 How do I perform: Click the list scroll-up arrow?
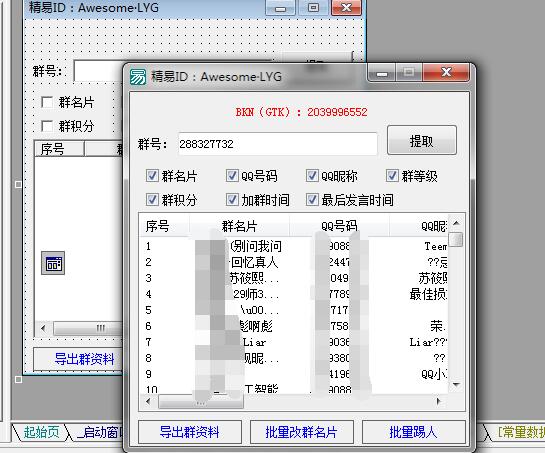(x=456, y=223)
